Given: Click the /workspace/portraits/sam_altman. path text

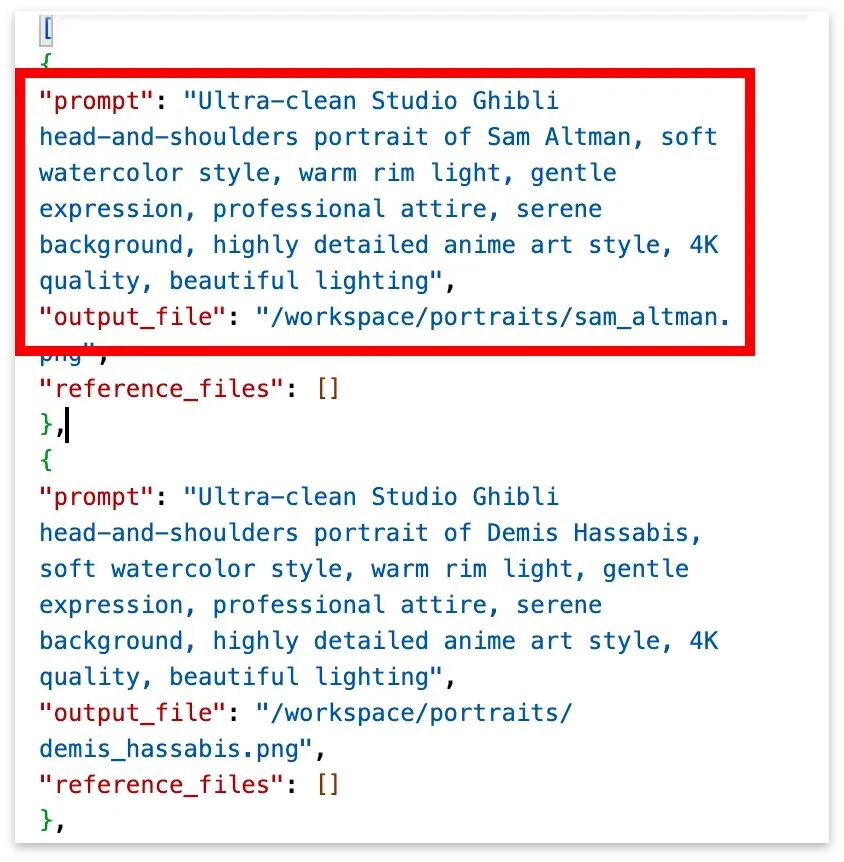Looking at the screenshot, I should click(x=493, y=317).
